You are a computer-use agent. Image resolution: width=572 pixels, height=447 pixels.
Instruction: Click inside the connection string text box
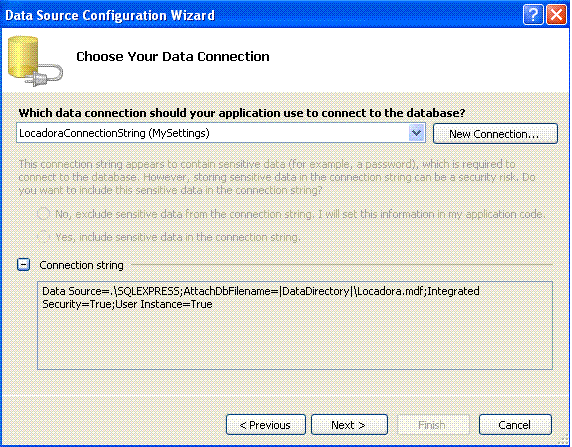pyautogui.click(x=295, y=325)
